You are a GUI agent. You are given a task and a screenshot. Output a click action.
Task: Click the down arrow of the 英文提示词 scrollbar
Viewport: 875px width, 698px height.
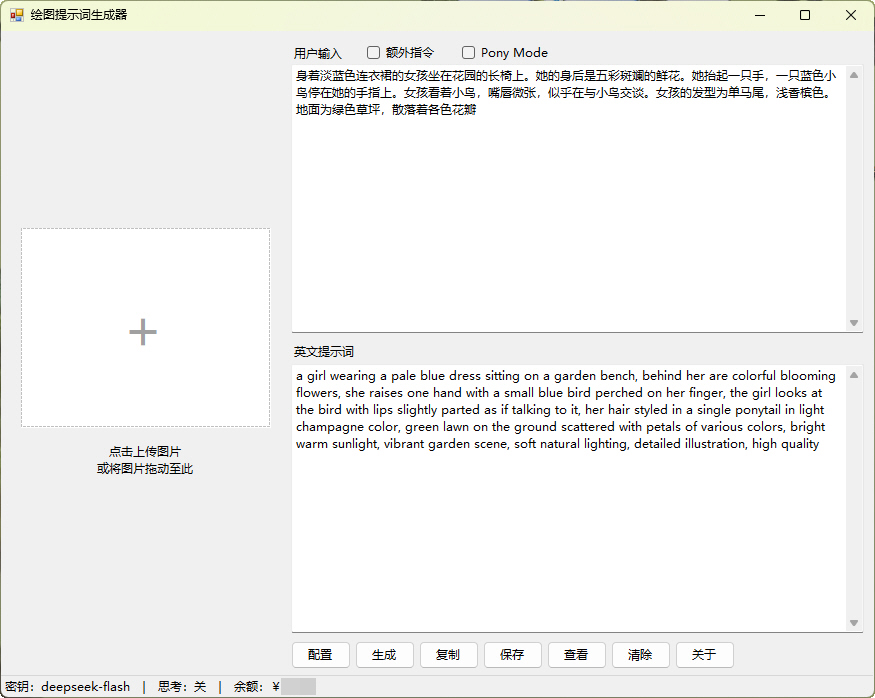click(854, 623)
